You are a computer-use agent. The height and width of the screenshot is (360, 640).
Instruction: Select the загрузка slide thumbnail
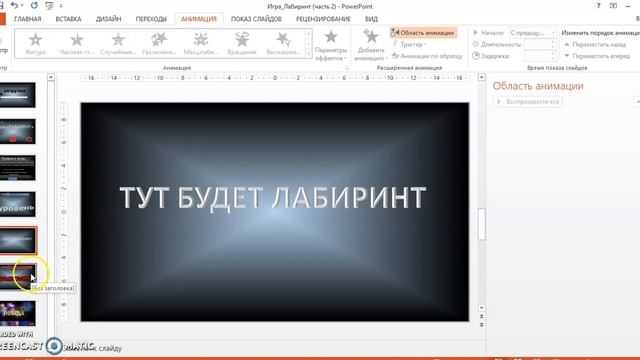17,95
